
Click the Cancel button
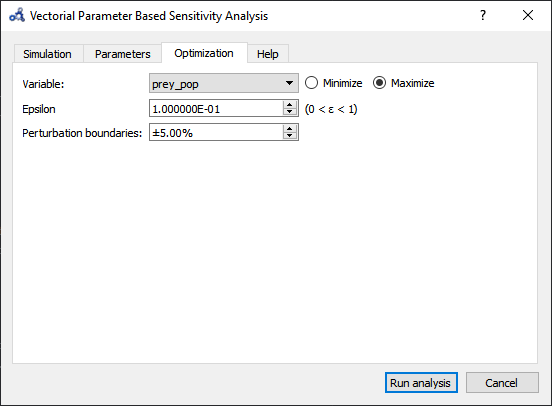[502, 382]
